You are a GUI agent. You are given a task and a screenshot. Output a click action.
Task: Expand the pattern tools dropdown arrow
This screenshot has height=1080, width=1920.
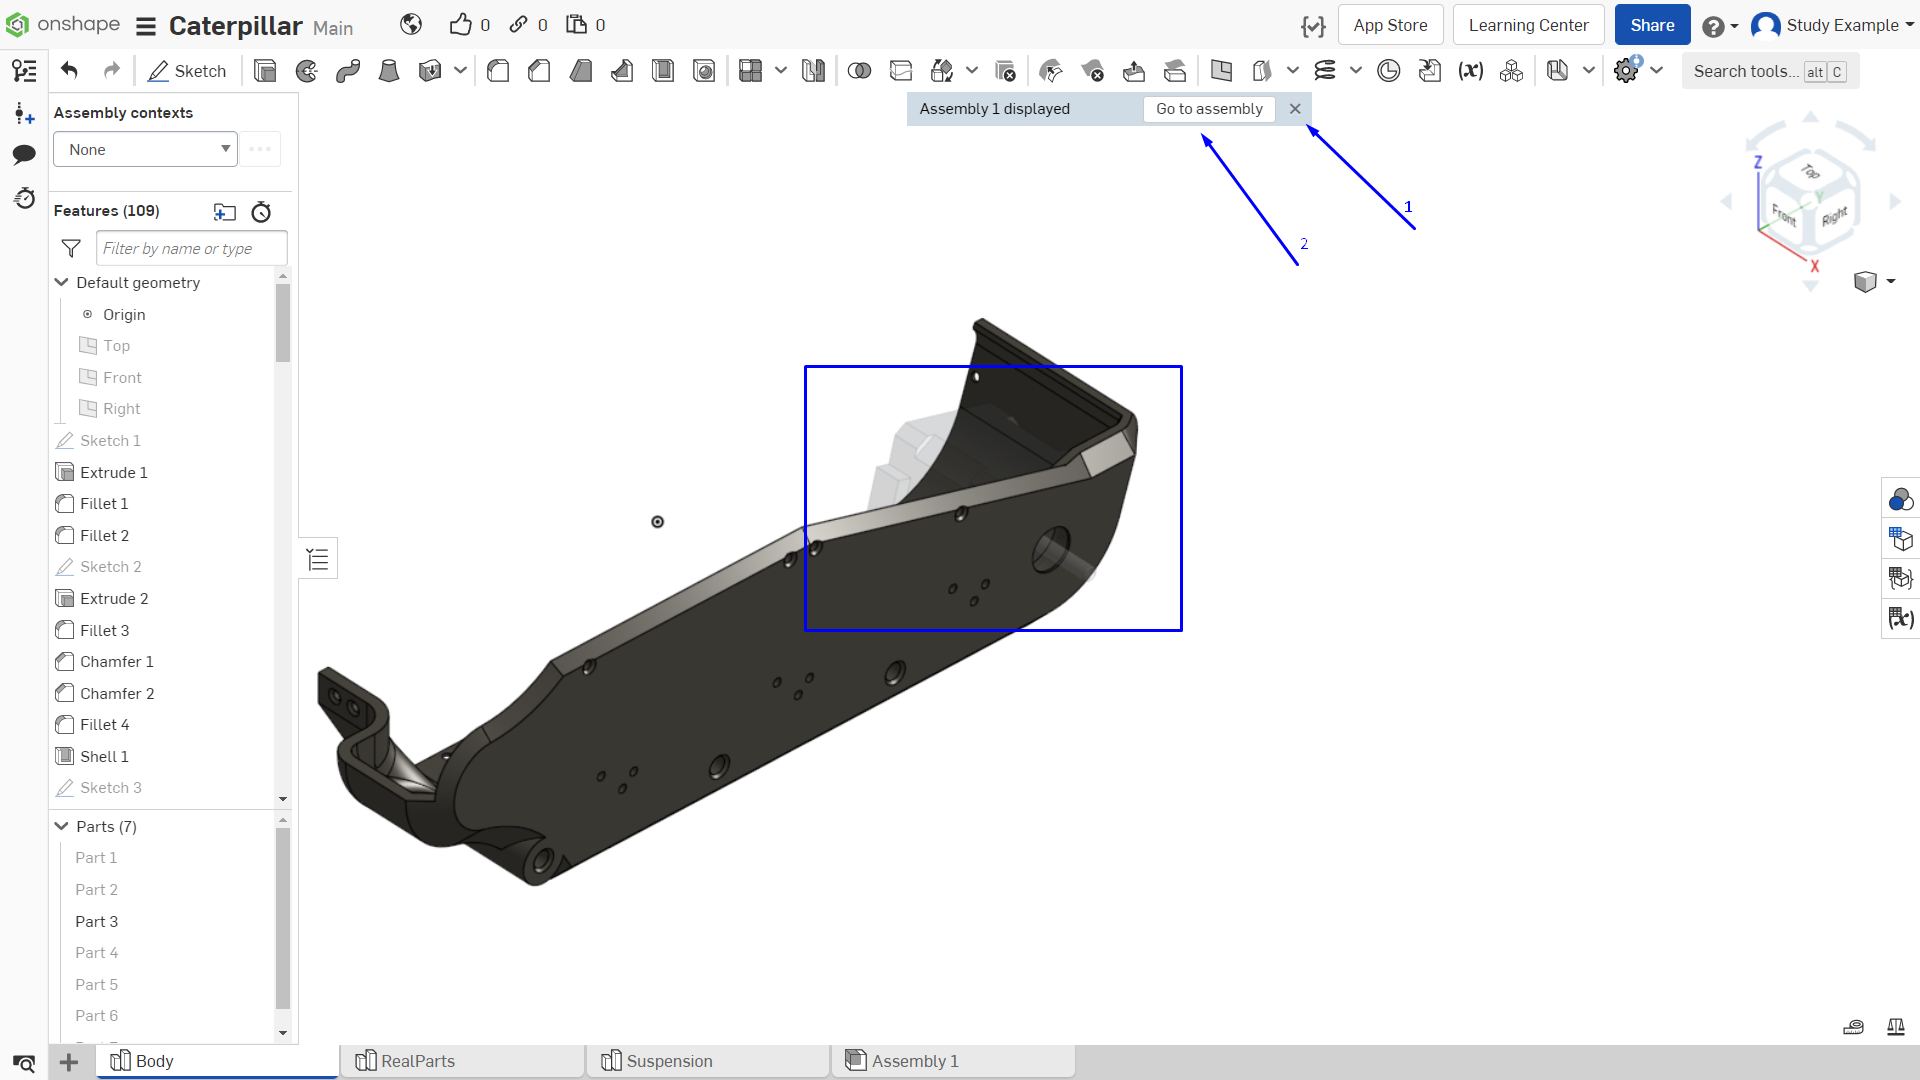tap(781, 71)
